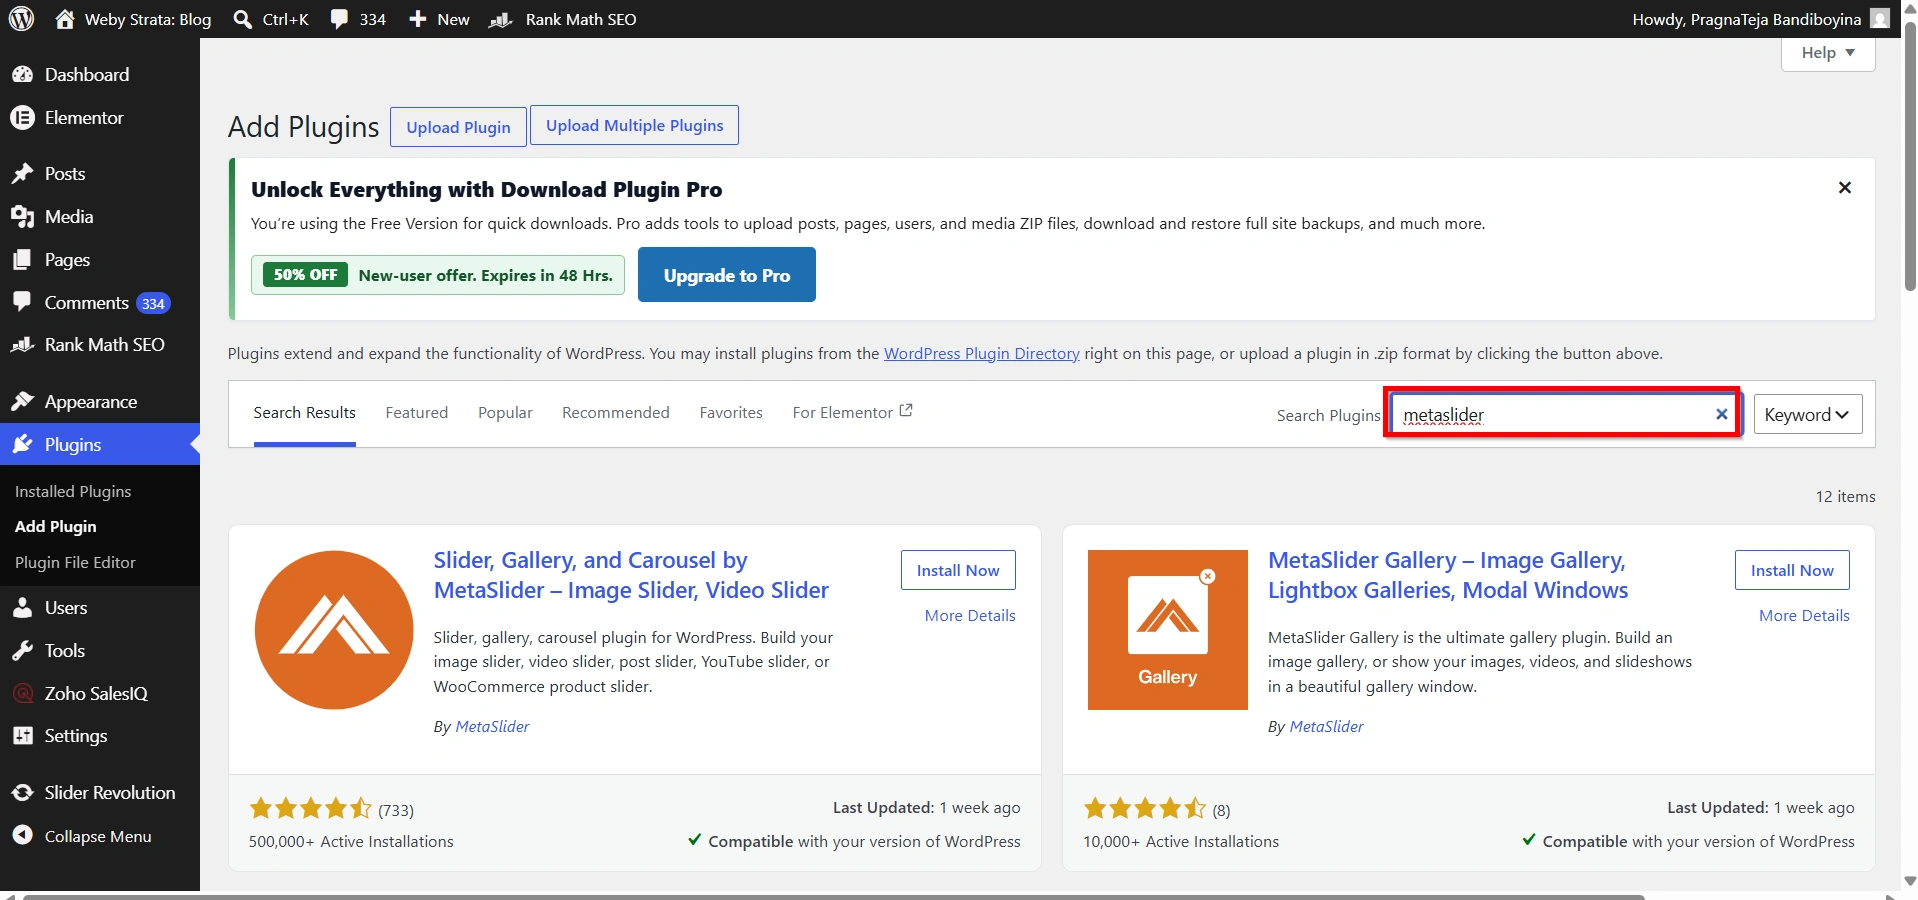Switch to Favorites tab

[x=731, y=413]
